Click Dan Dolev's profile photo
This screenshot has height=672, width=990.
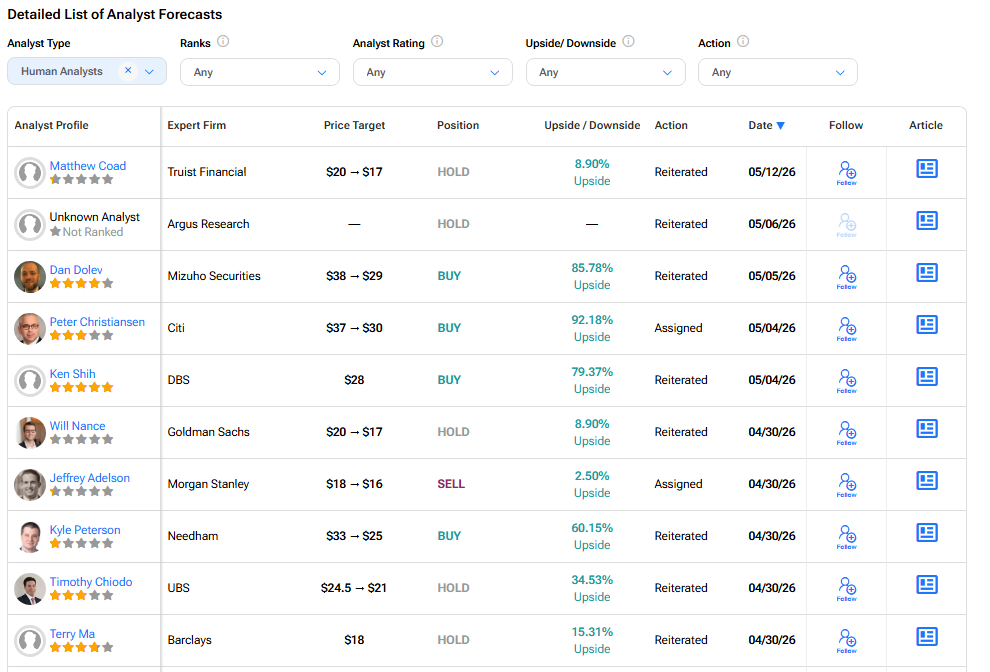[x=30, y=277]
